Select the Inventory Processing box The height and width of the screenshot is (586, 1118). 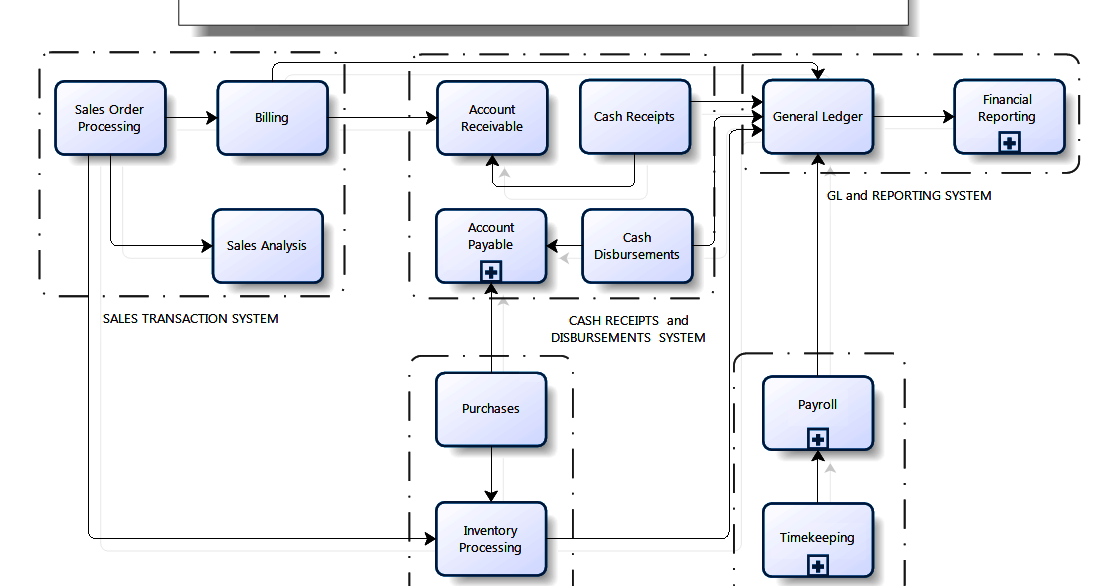(491, 539)
